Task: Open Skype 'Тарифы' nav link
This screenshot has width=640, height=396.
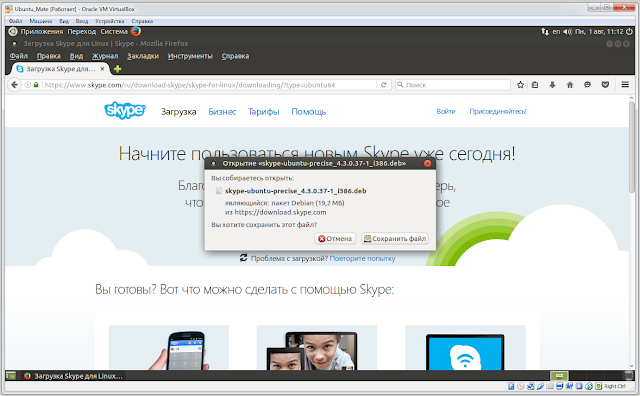Action: click(x=264, y=111)
